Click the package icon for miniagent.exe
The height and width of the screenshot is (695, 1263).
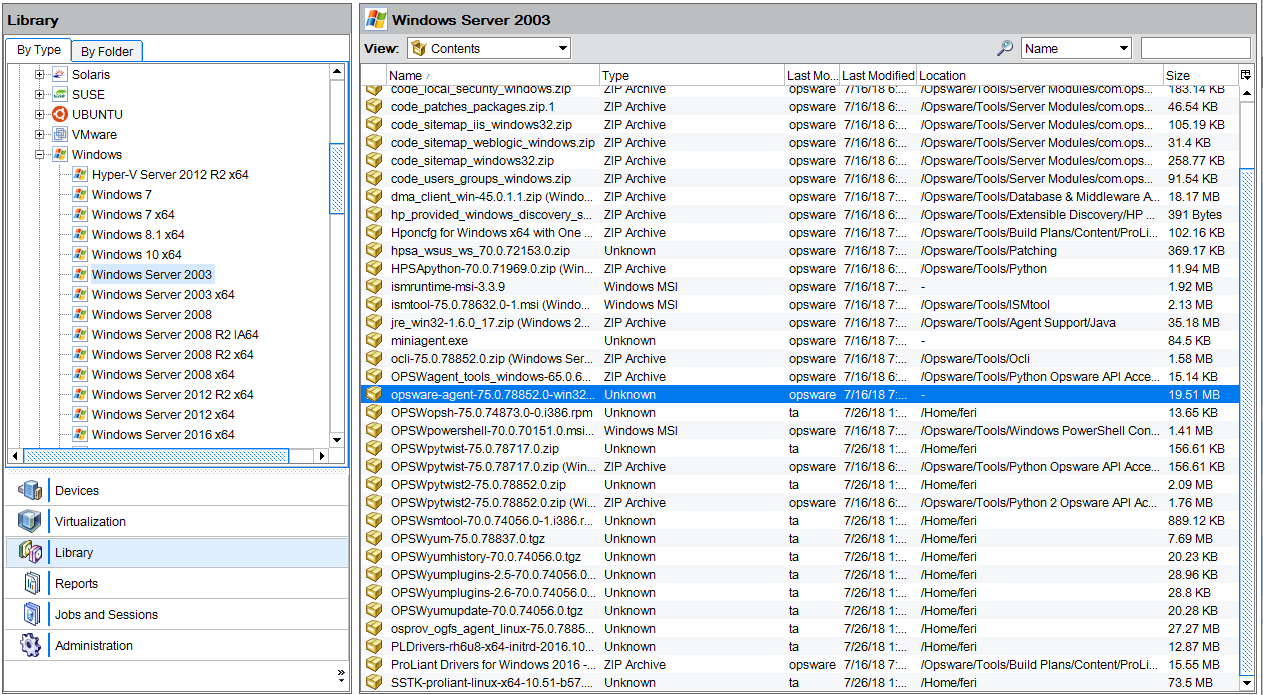[x=374, y=340]
